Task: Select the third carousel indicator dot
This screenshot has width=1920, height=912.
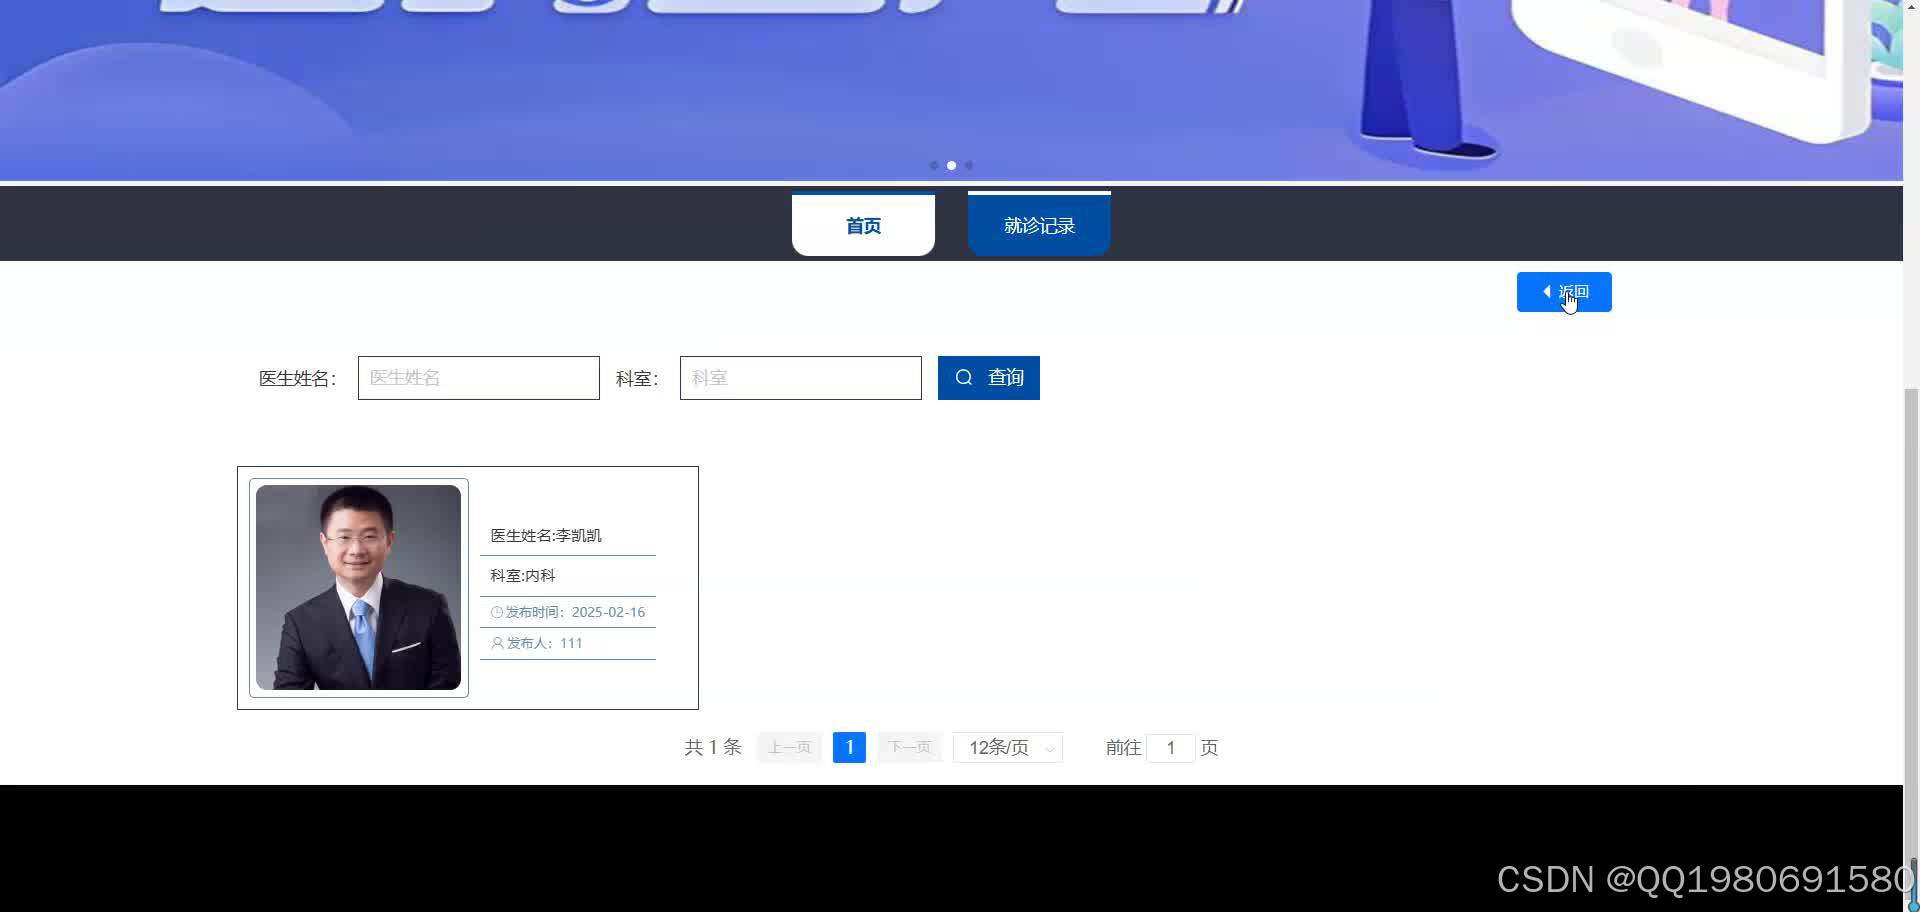Action: click(969, 165)
